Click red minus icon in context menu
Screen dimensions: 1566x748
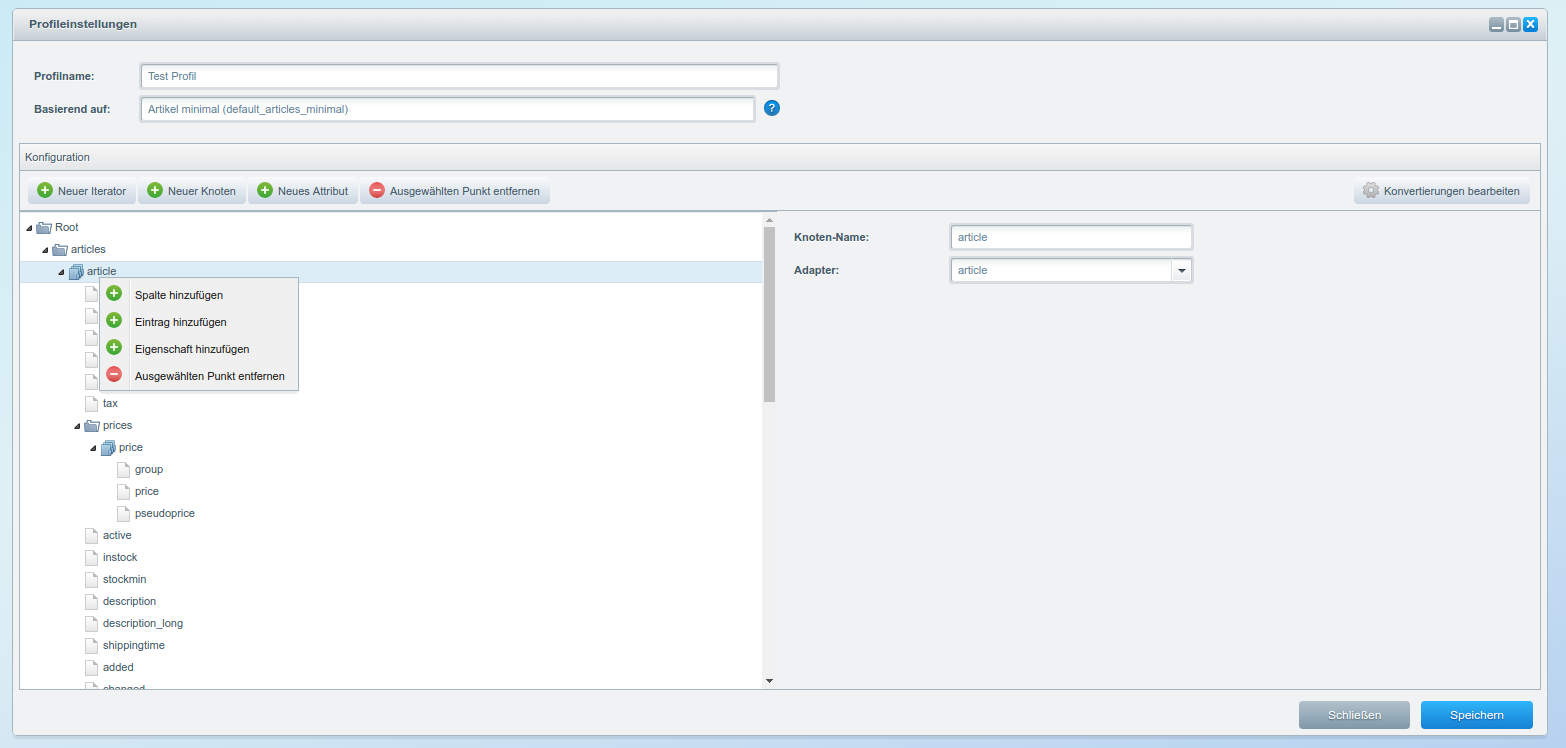tap(114, 374)
